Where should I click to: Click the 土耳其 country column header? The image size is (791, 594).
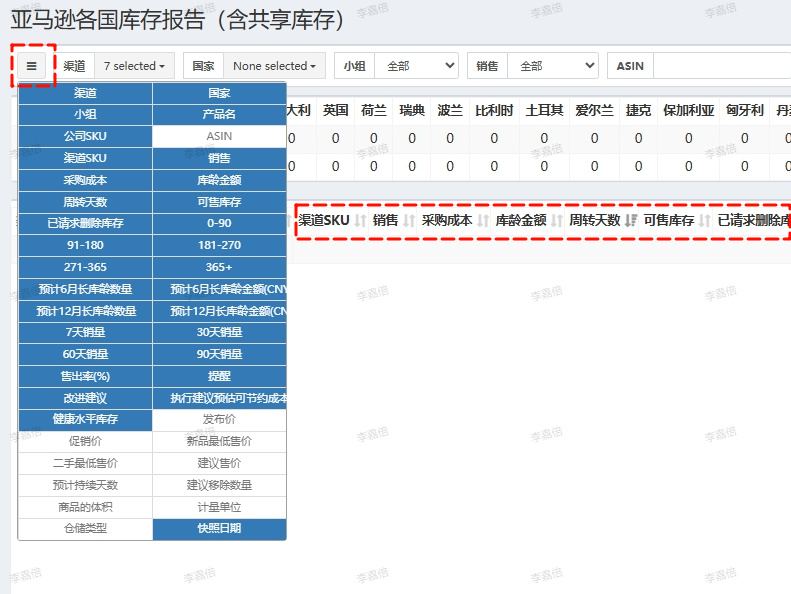[544, 111]
